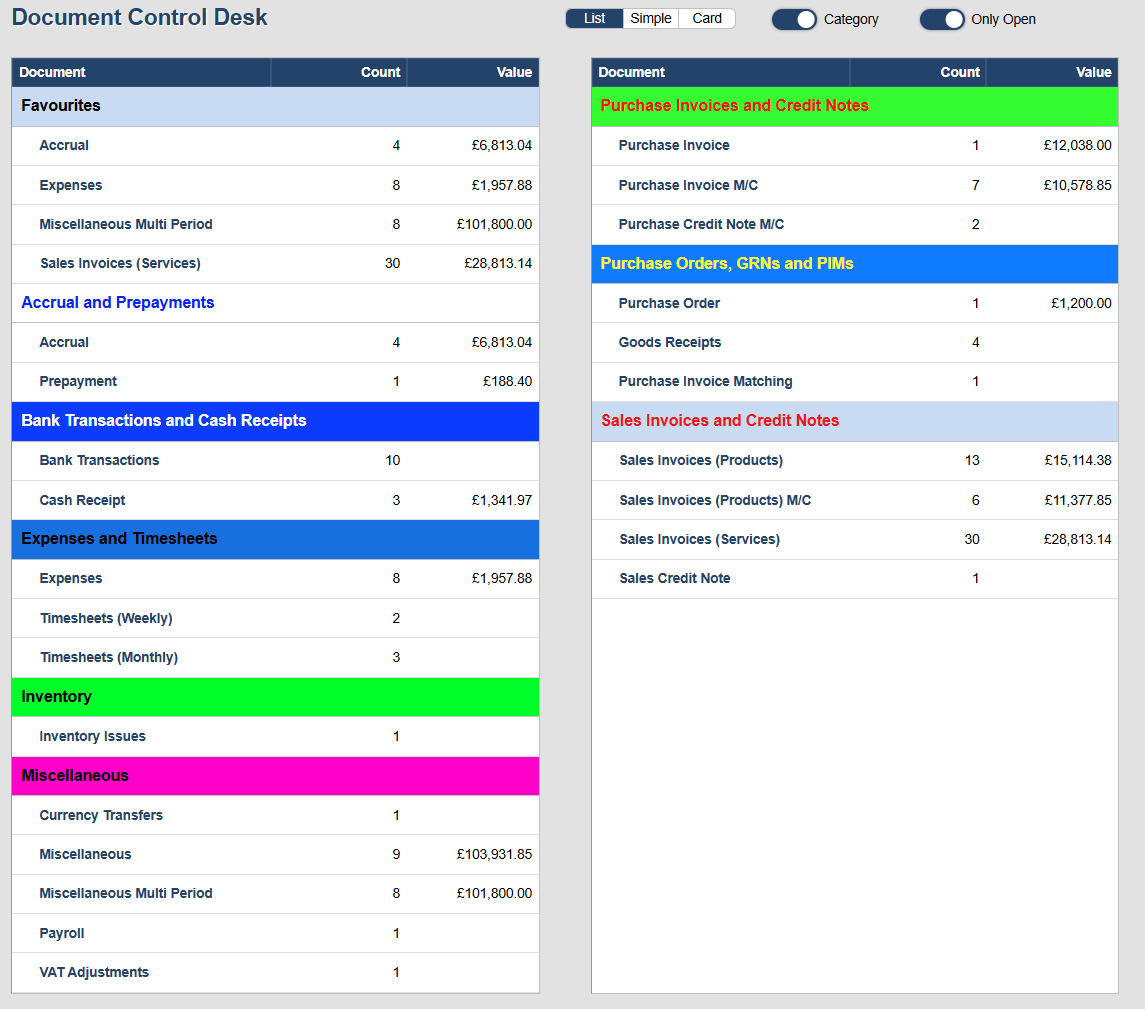
Task: Open Purchase Credit Note M/C
Action: pos(701,225)
